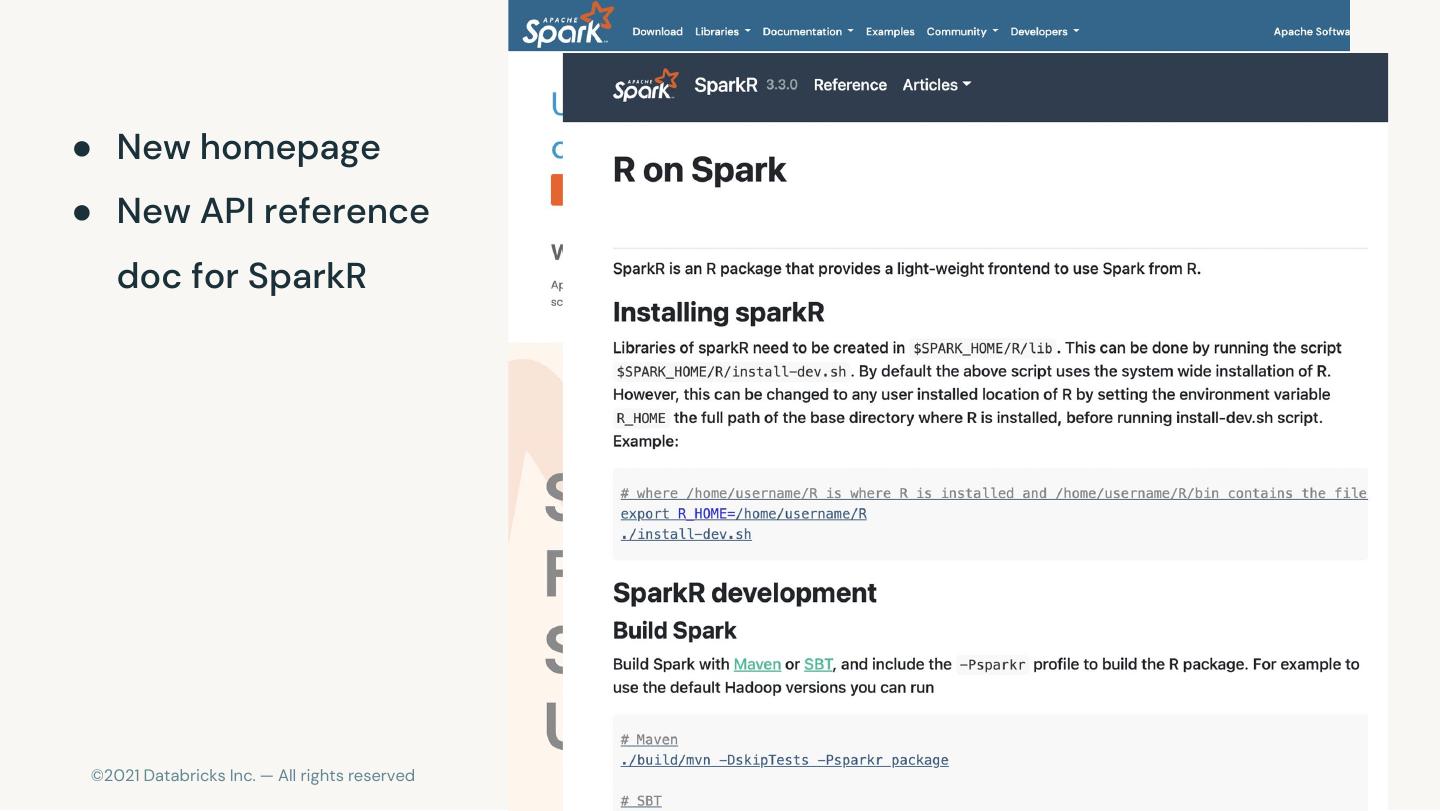This screenshot has height=811, width=1440.
Task: Click the SparkR version number 3.3.0
Action: (782, 85)
